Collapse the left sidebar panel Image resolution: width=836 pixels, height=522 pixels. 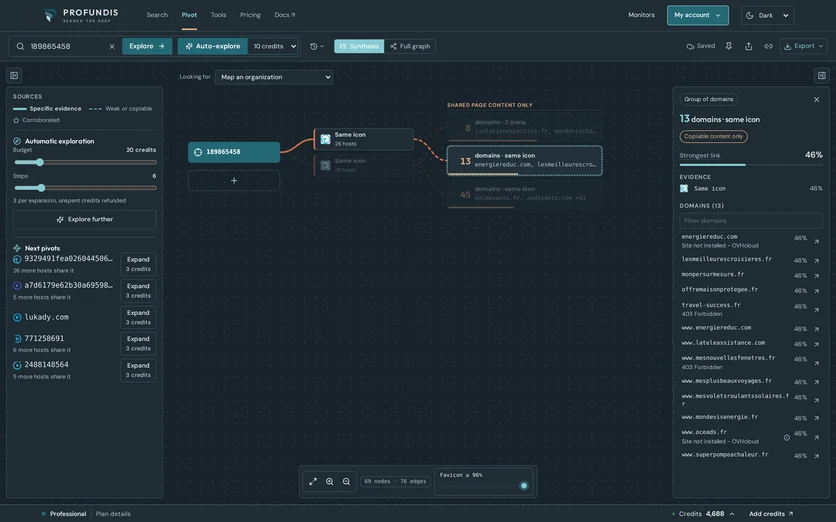pyautogui.click(x=14, y=76)
